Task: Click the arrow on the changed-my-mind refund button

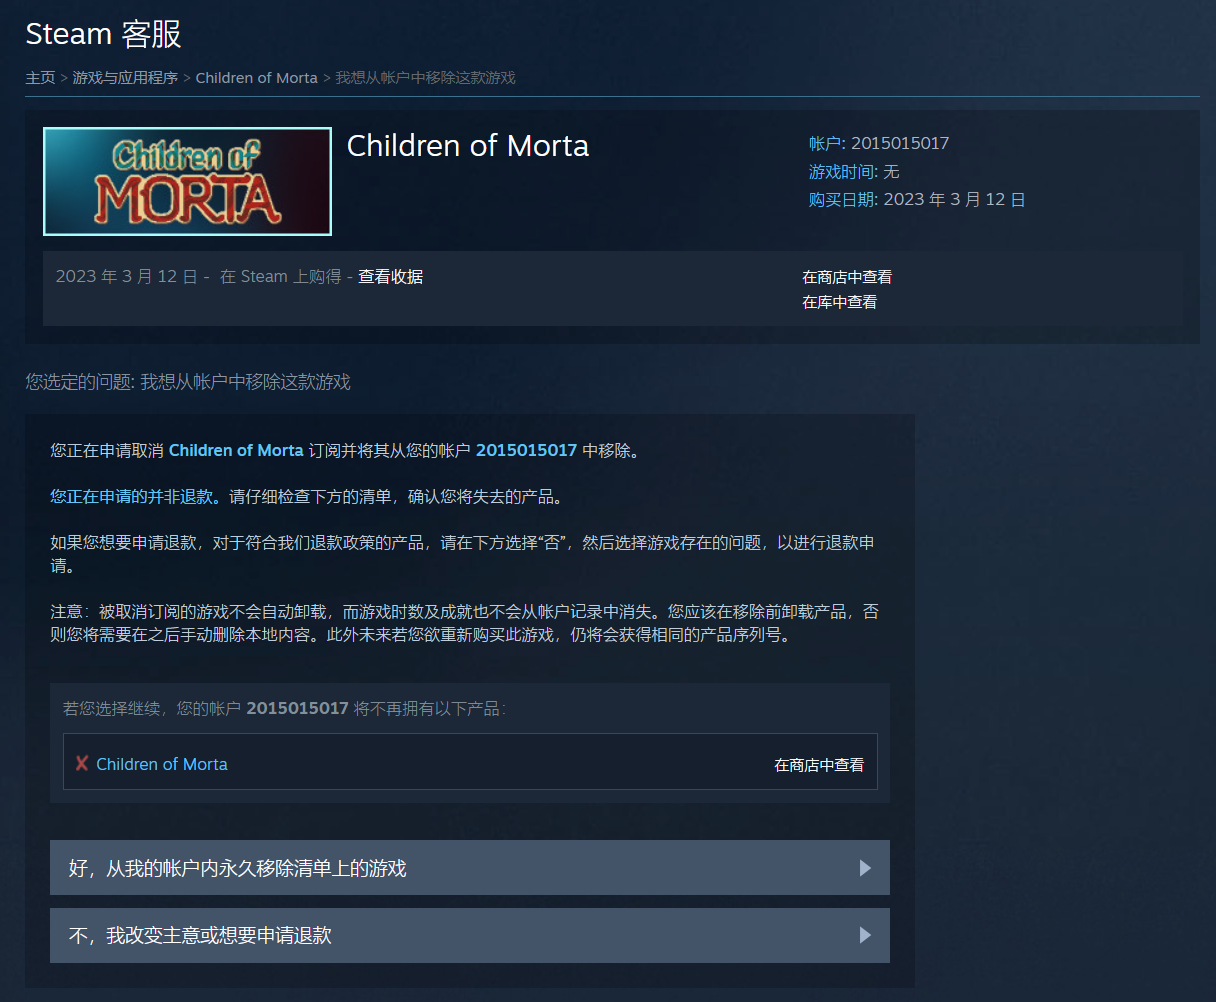Action: 865,936
